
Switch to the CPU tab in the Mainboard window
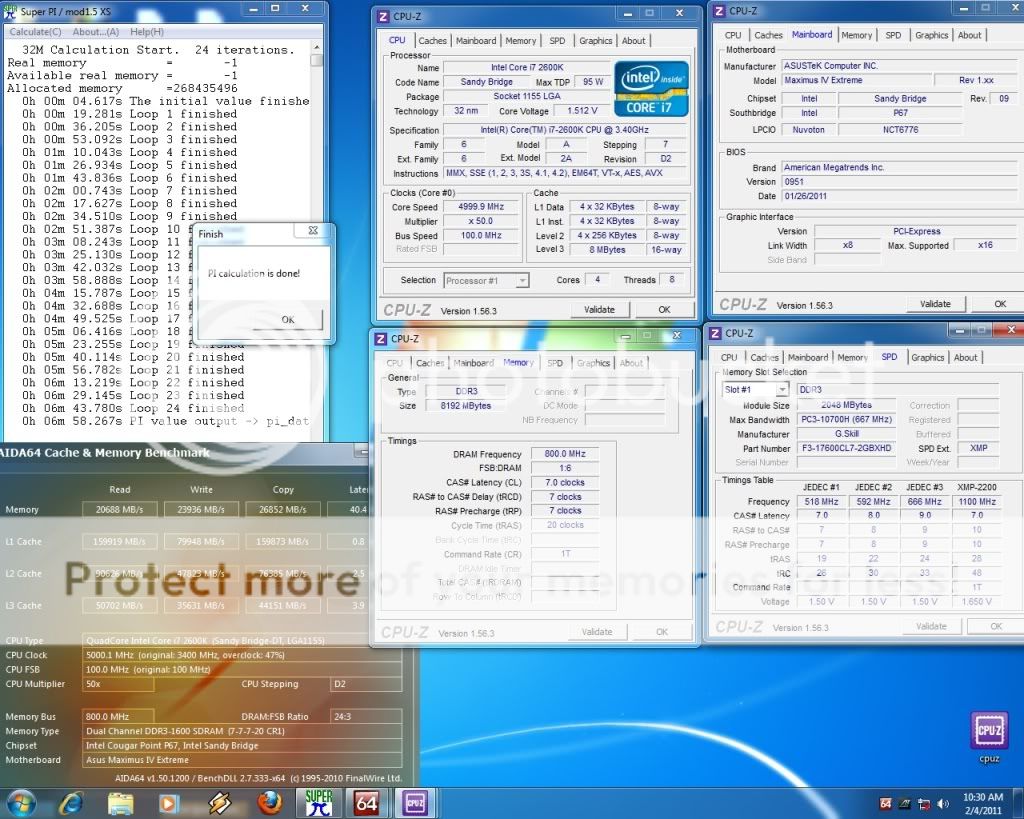[733, 35]
